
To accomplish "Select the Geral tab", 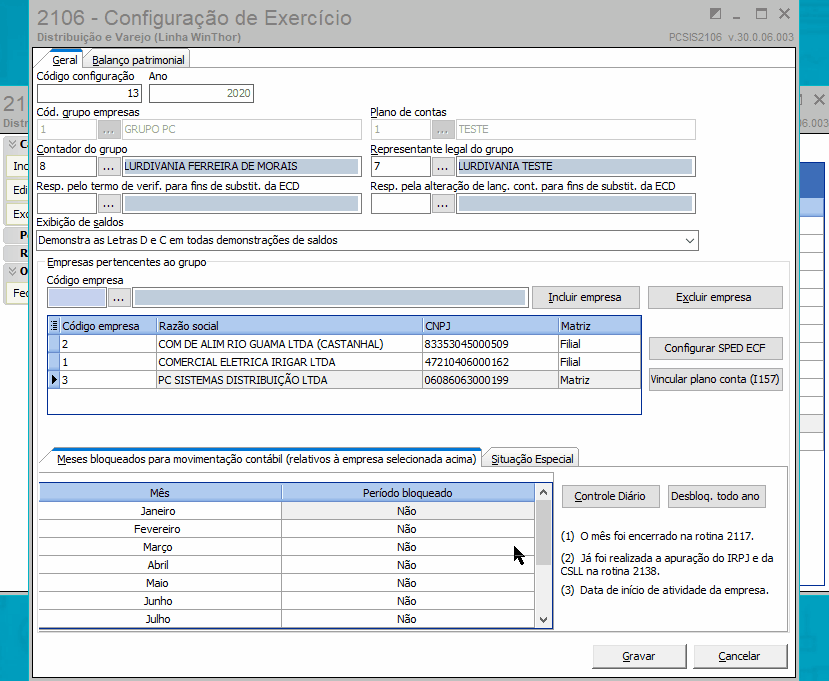I will click(x=65, y=60).
